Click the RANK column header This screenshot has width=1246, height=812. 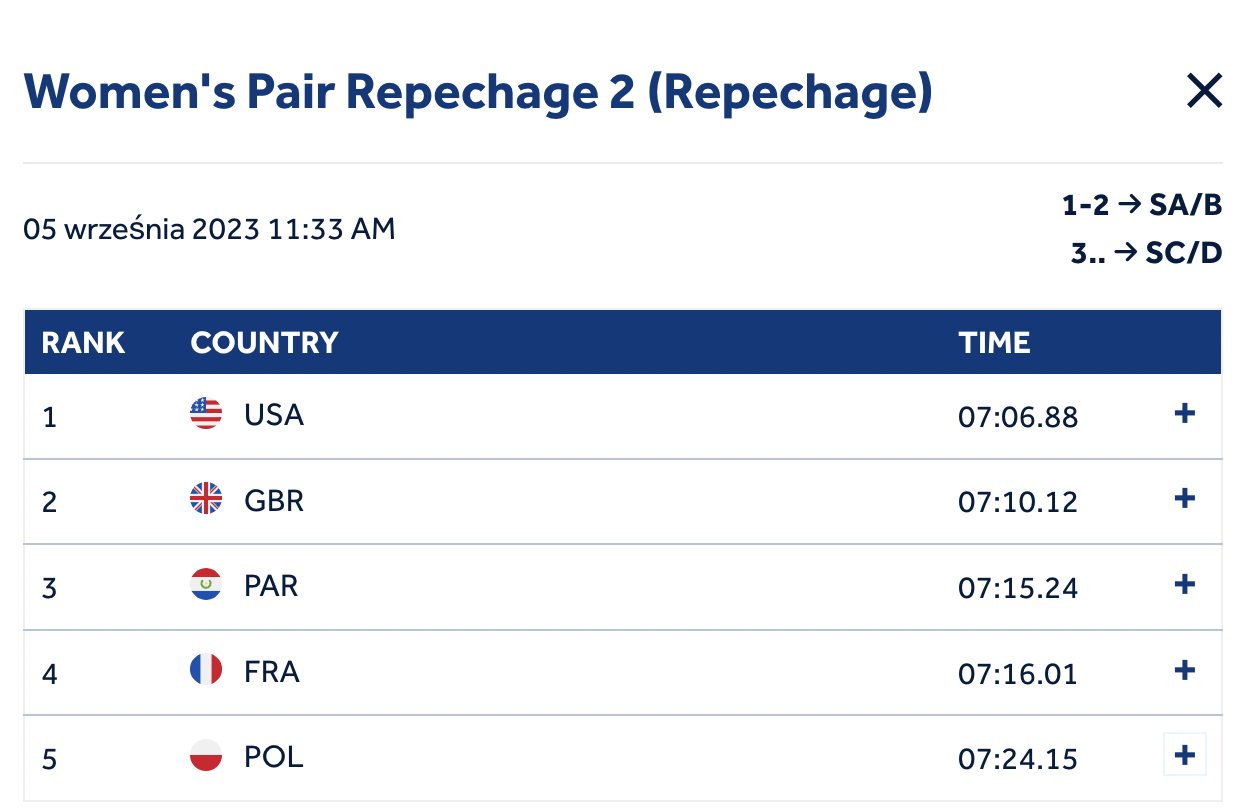83,343
